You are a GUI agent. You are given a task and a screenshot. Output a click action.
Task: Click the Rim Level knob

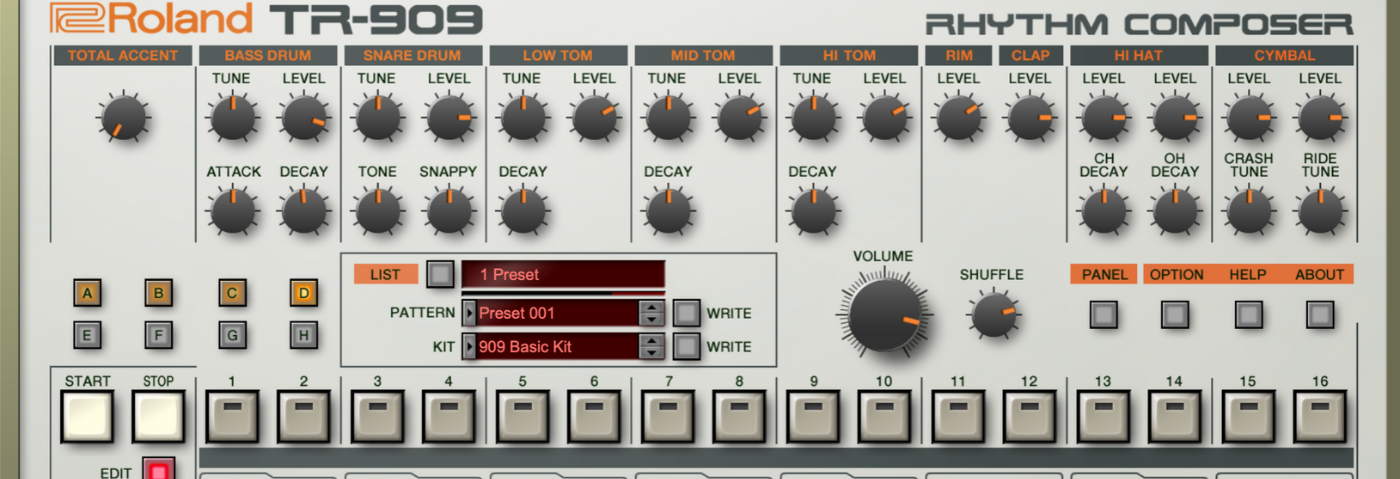pyautogui.click(x=958, y=118)
